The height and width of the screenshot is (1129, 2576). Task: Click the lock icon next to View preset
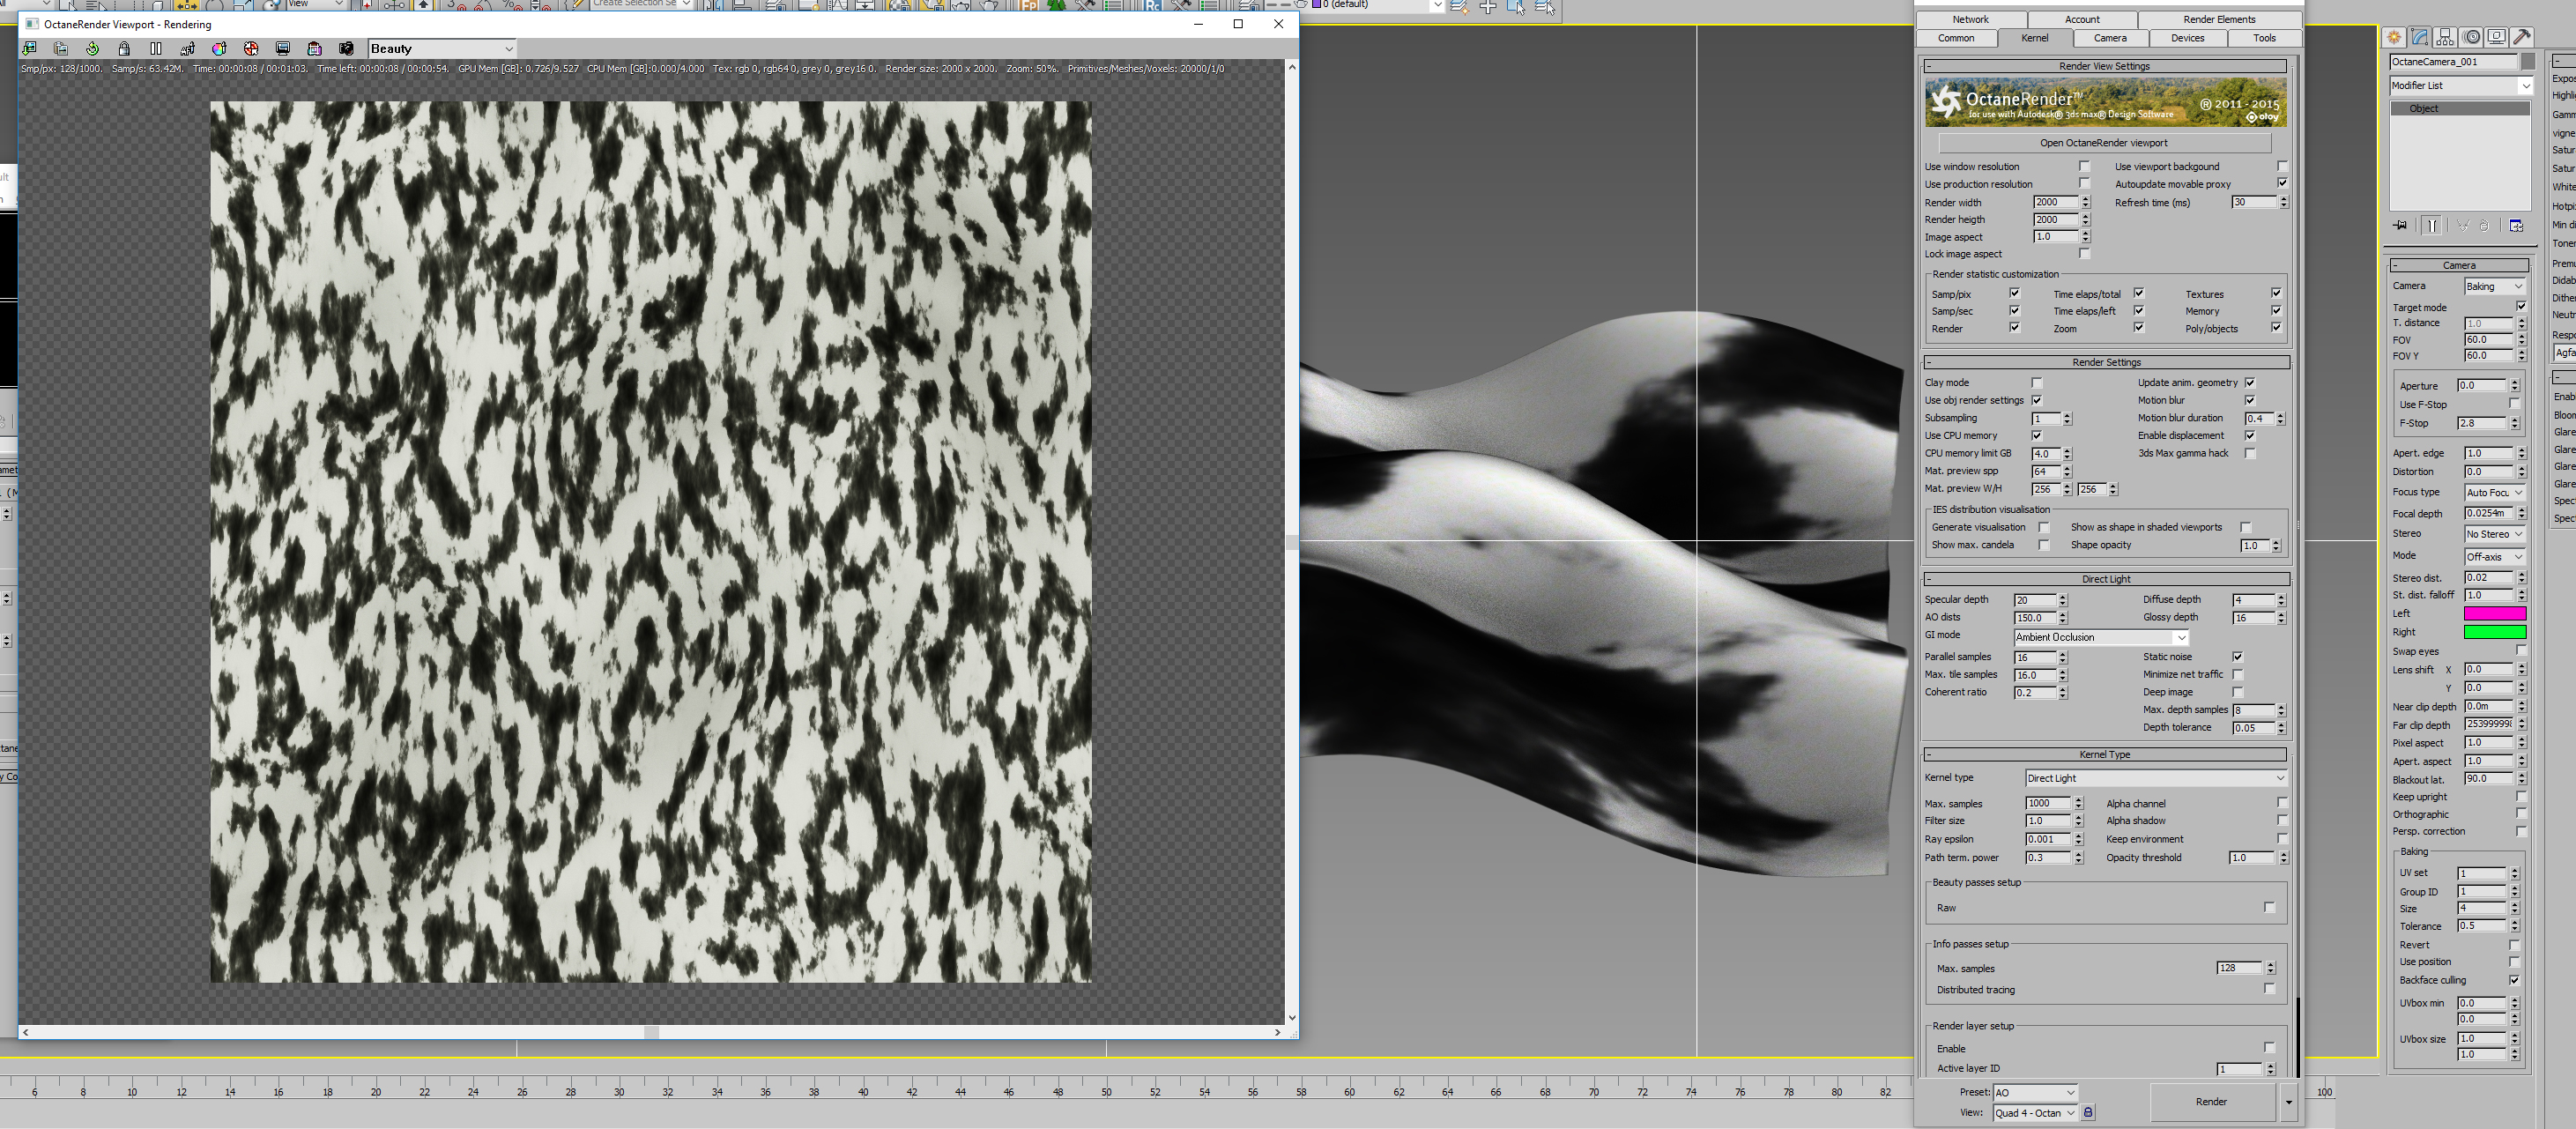click(2088, 1112)
